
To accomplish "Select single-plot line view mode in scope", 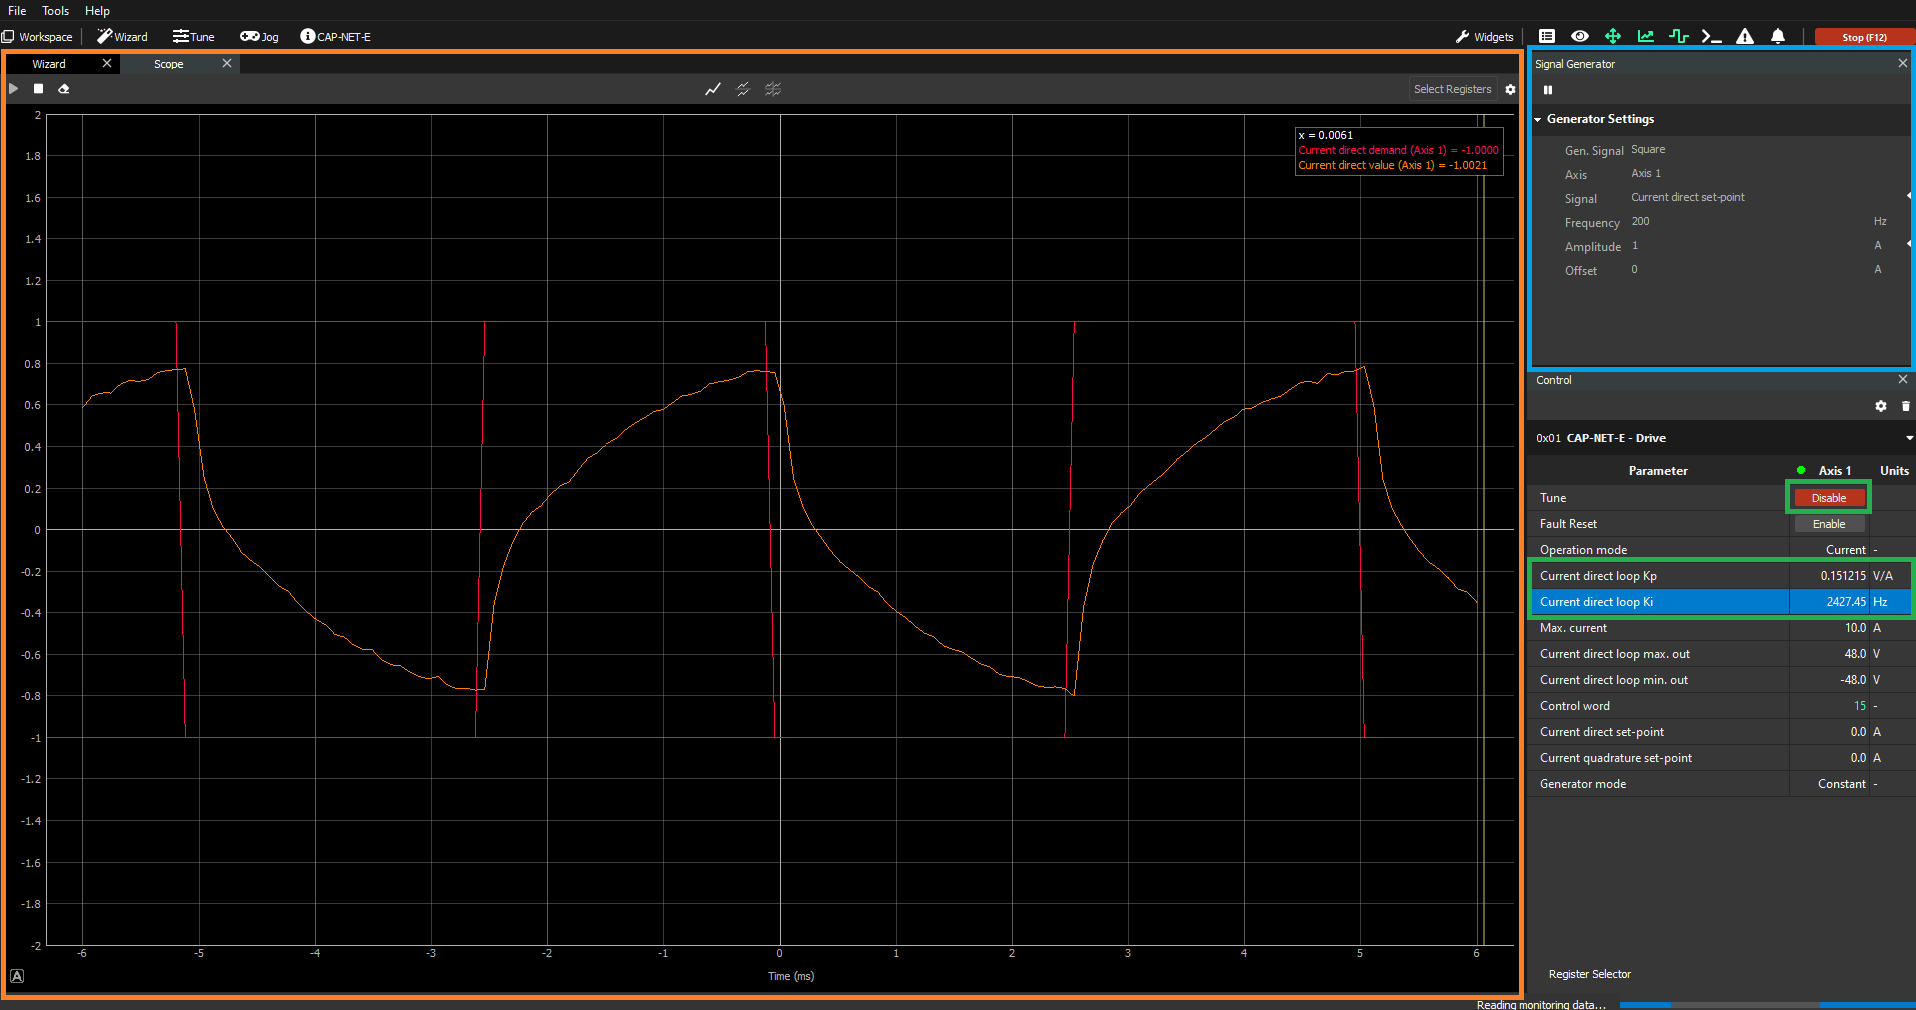I will pos(712,90).
